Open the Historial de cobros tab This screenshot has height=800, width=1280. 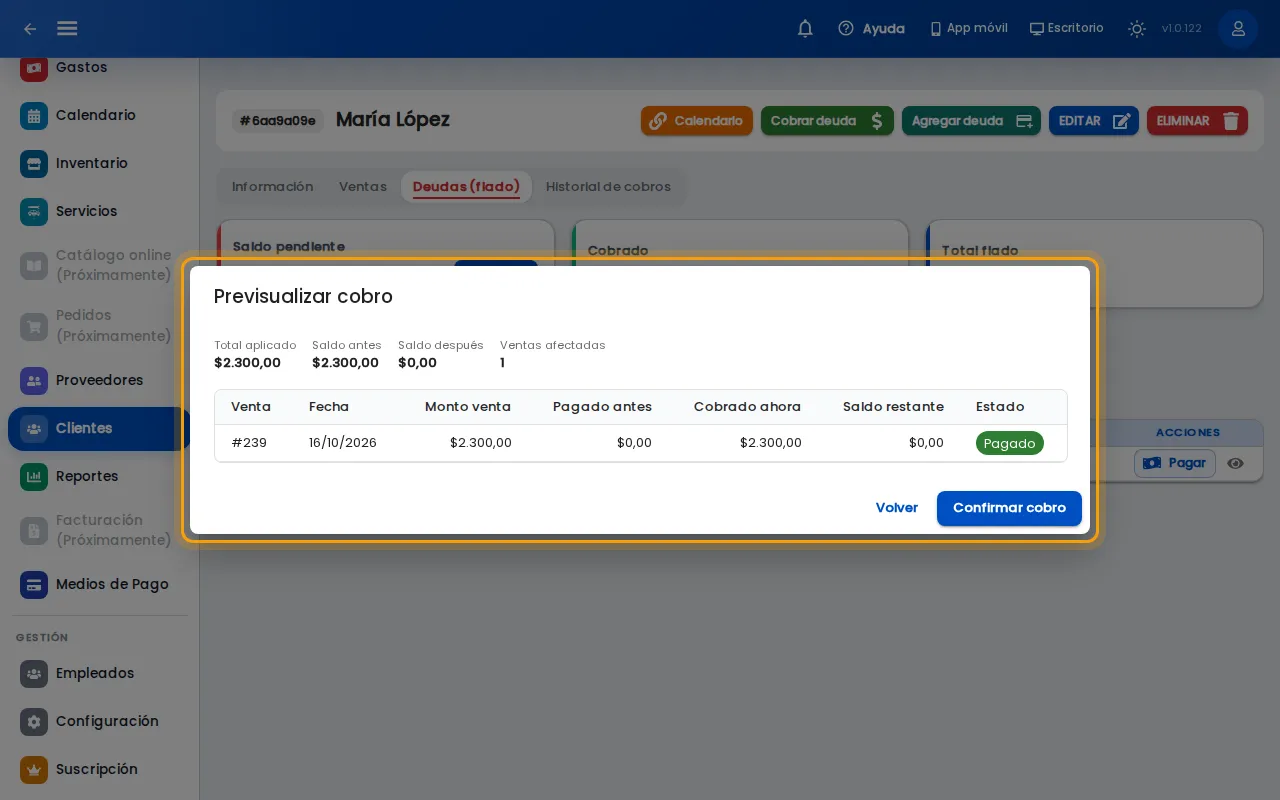[x=608, y=187]
